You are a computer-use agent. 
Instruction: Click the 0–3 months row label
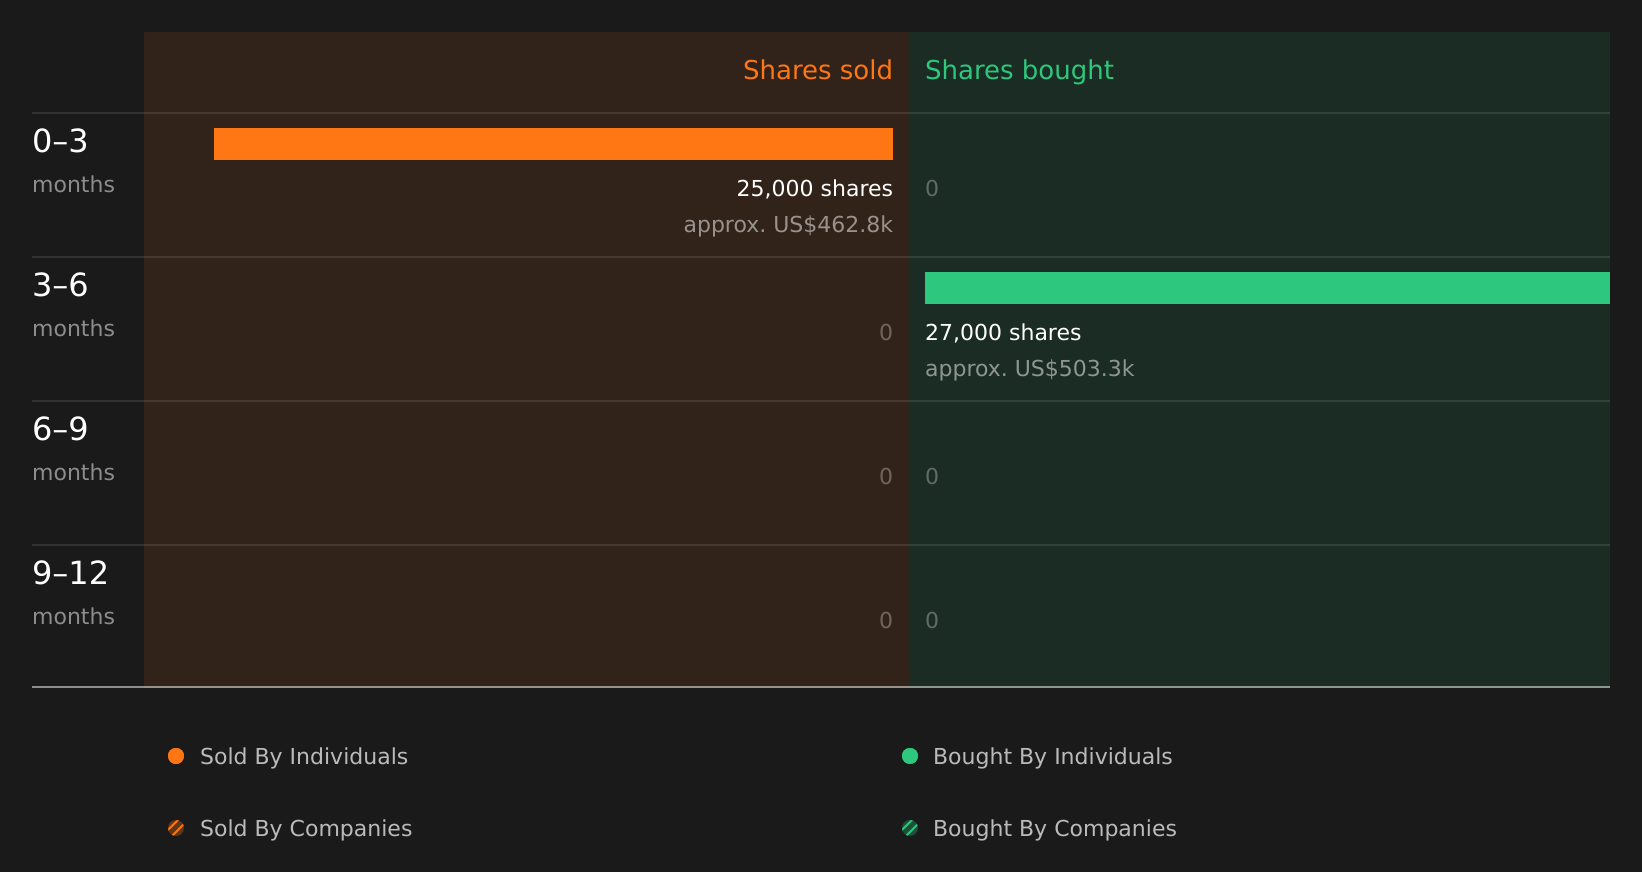[x=73, y=161]
